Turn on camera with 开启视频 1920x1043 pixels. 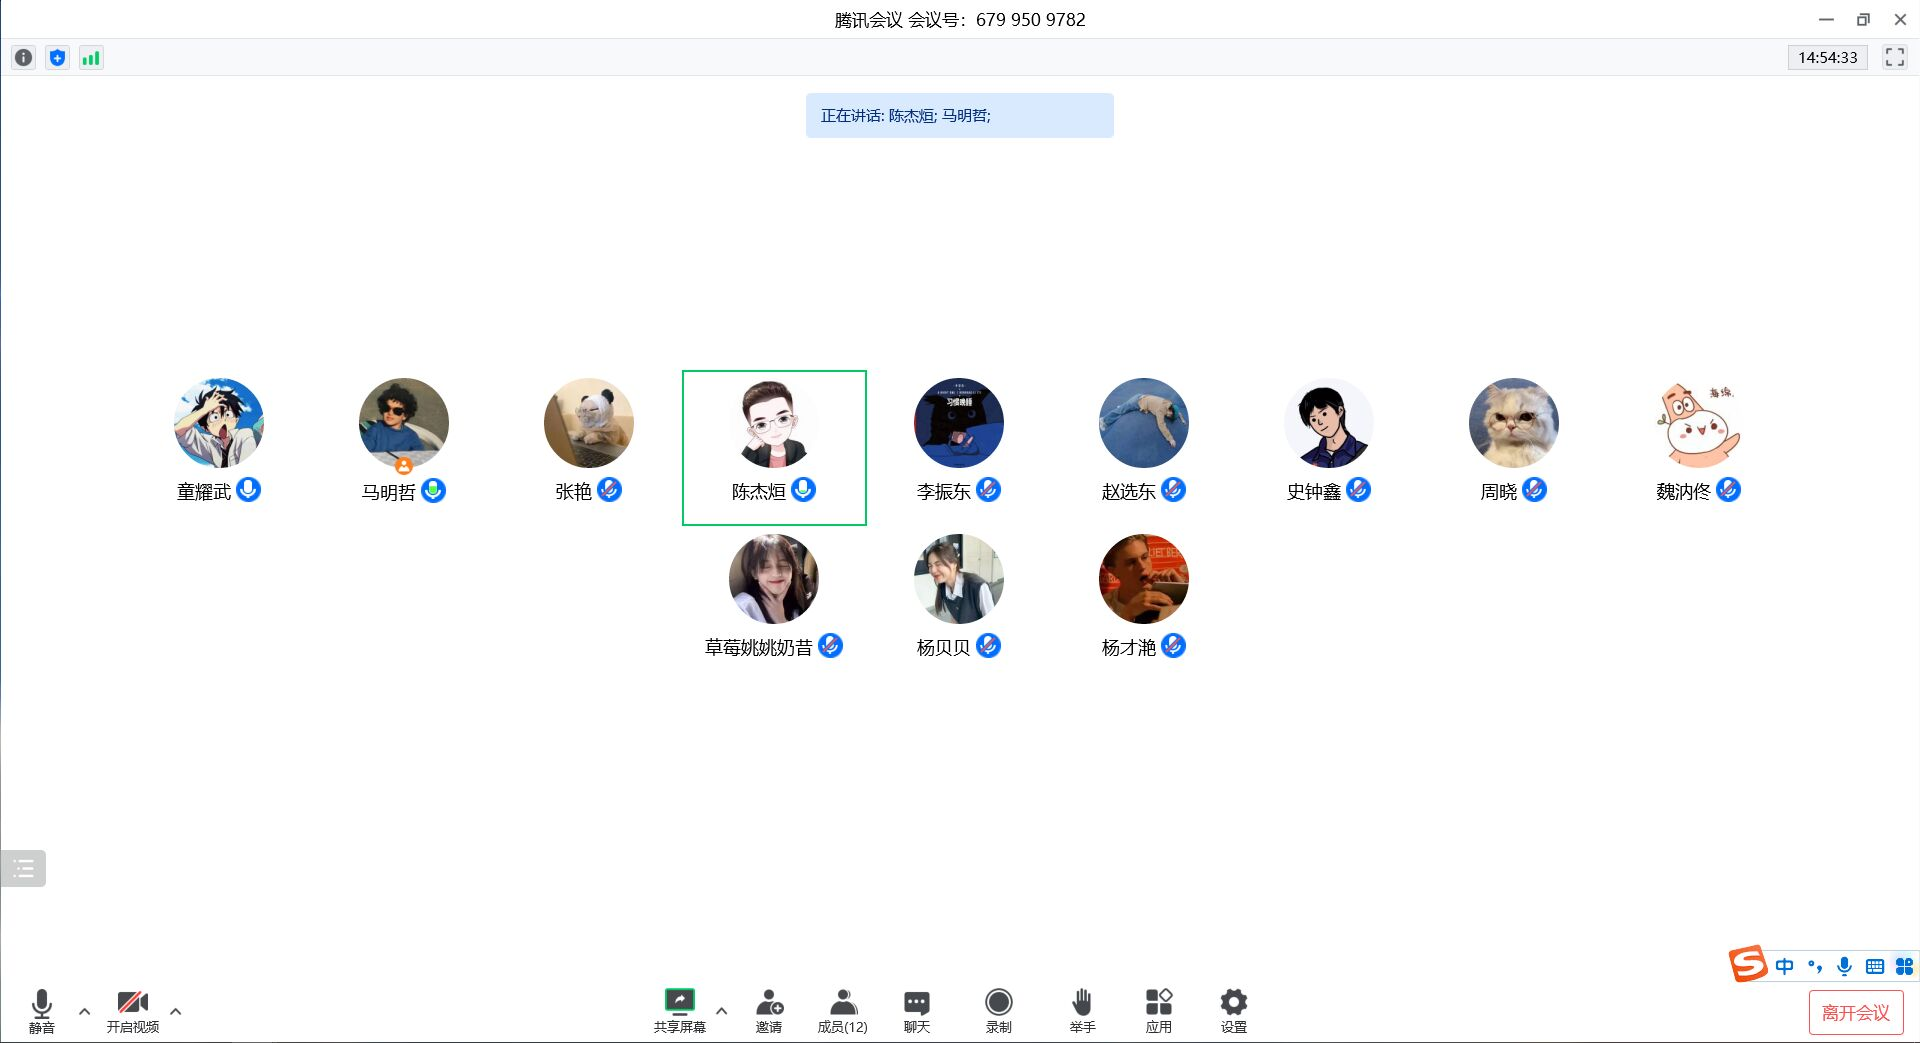tap(132, 1009)
